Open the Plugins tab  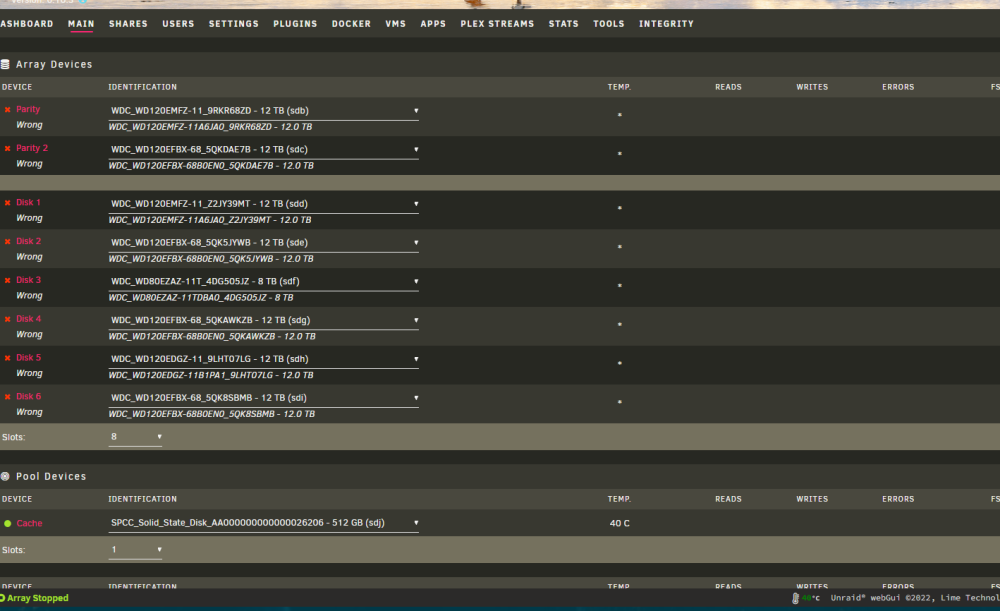coord(295,24)
